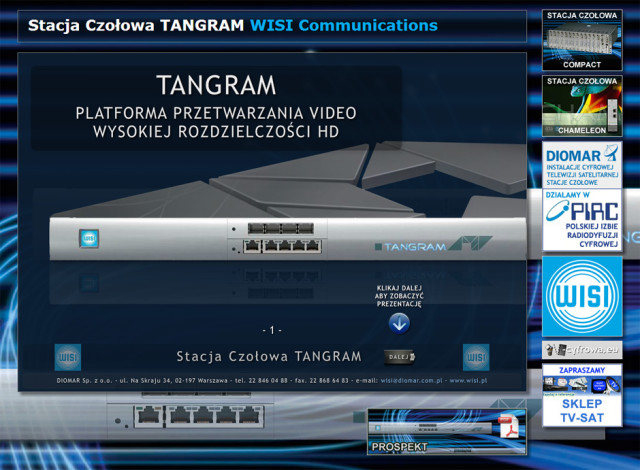Click the 'KLIKAJ DALEJ ABY ZOBACZYĆ PREZENTACJĘ' text
640x470 pixels.
pos(399,296)
